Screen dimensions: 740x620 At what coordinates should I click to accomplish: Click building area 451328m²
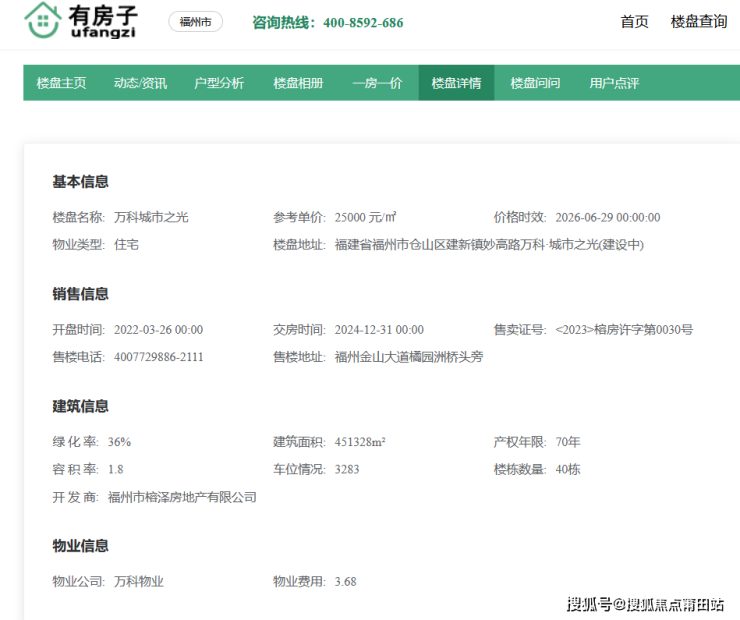(360, 442)
